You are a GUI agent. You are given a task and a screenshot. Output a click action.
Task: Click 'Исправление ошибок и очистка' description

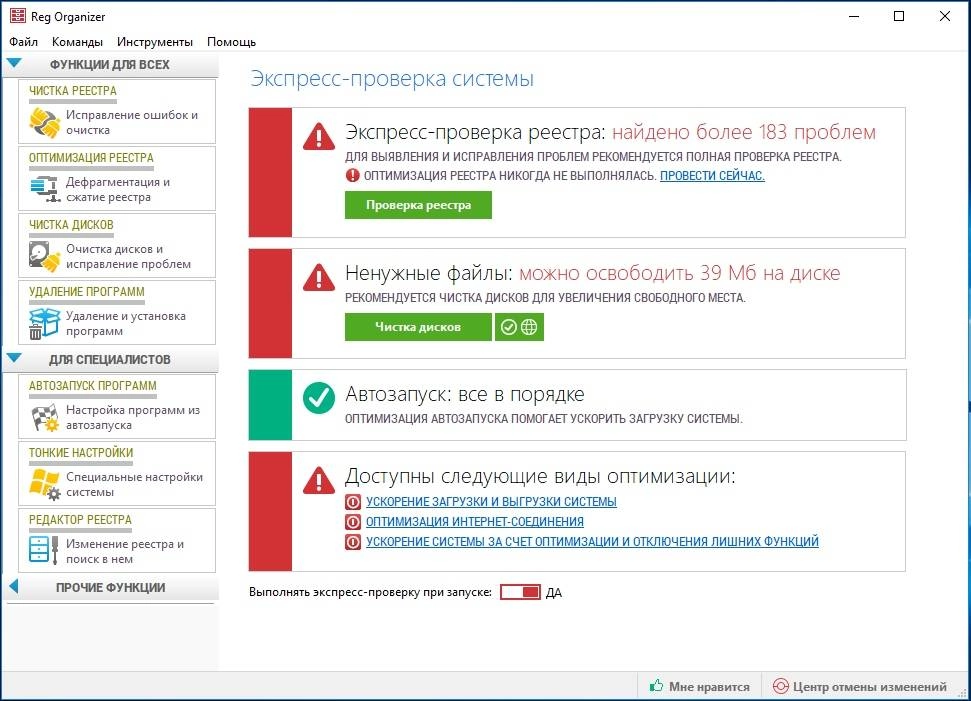(132, 123)
